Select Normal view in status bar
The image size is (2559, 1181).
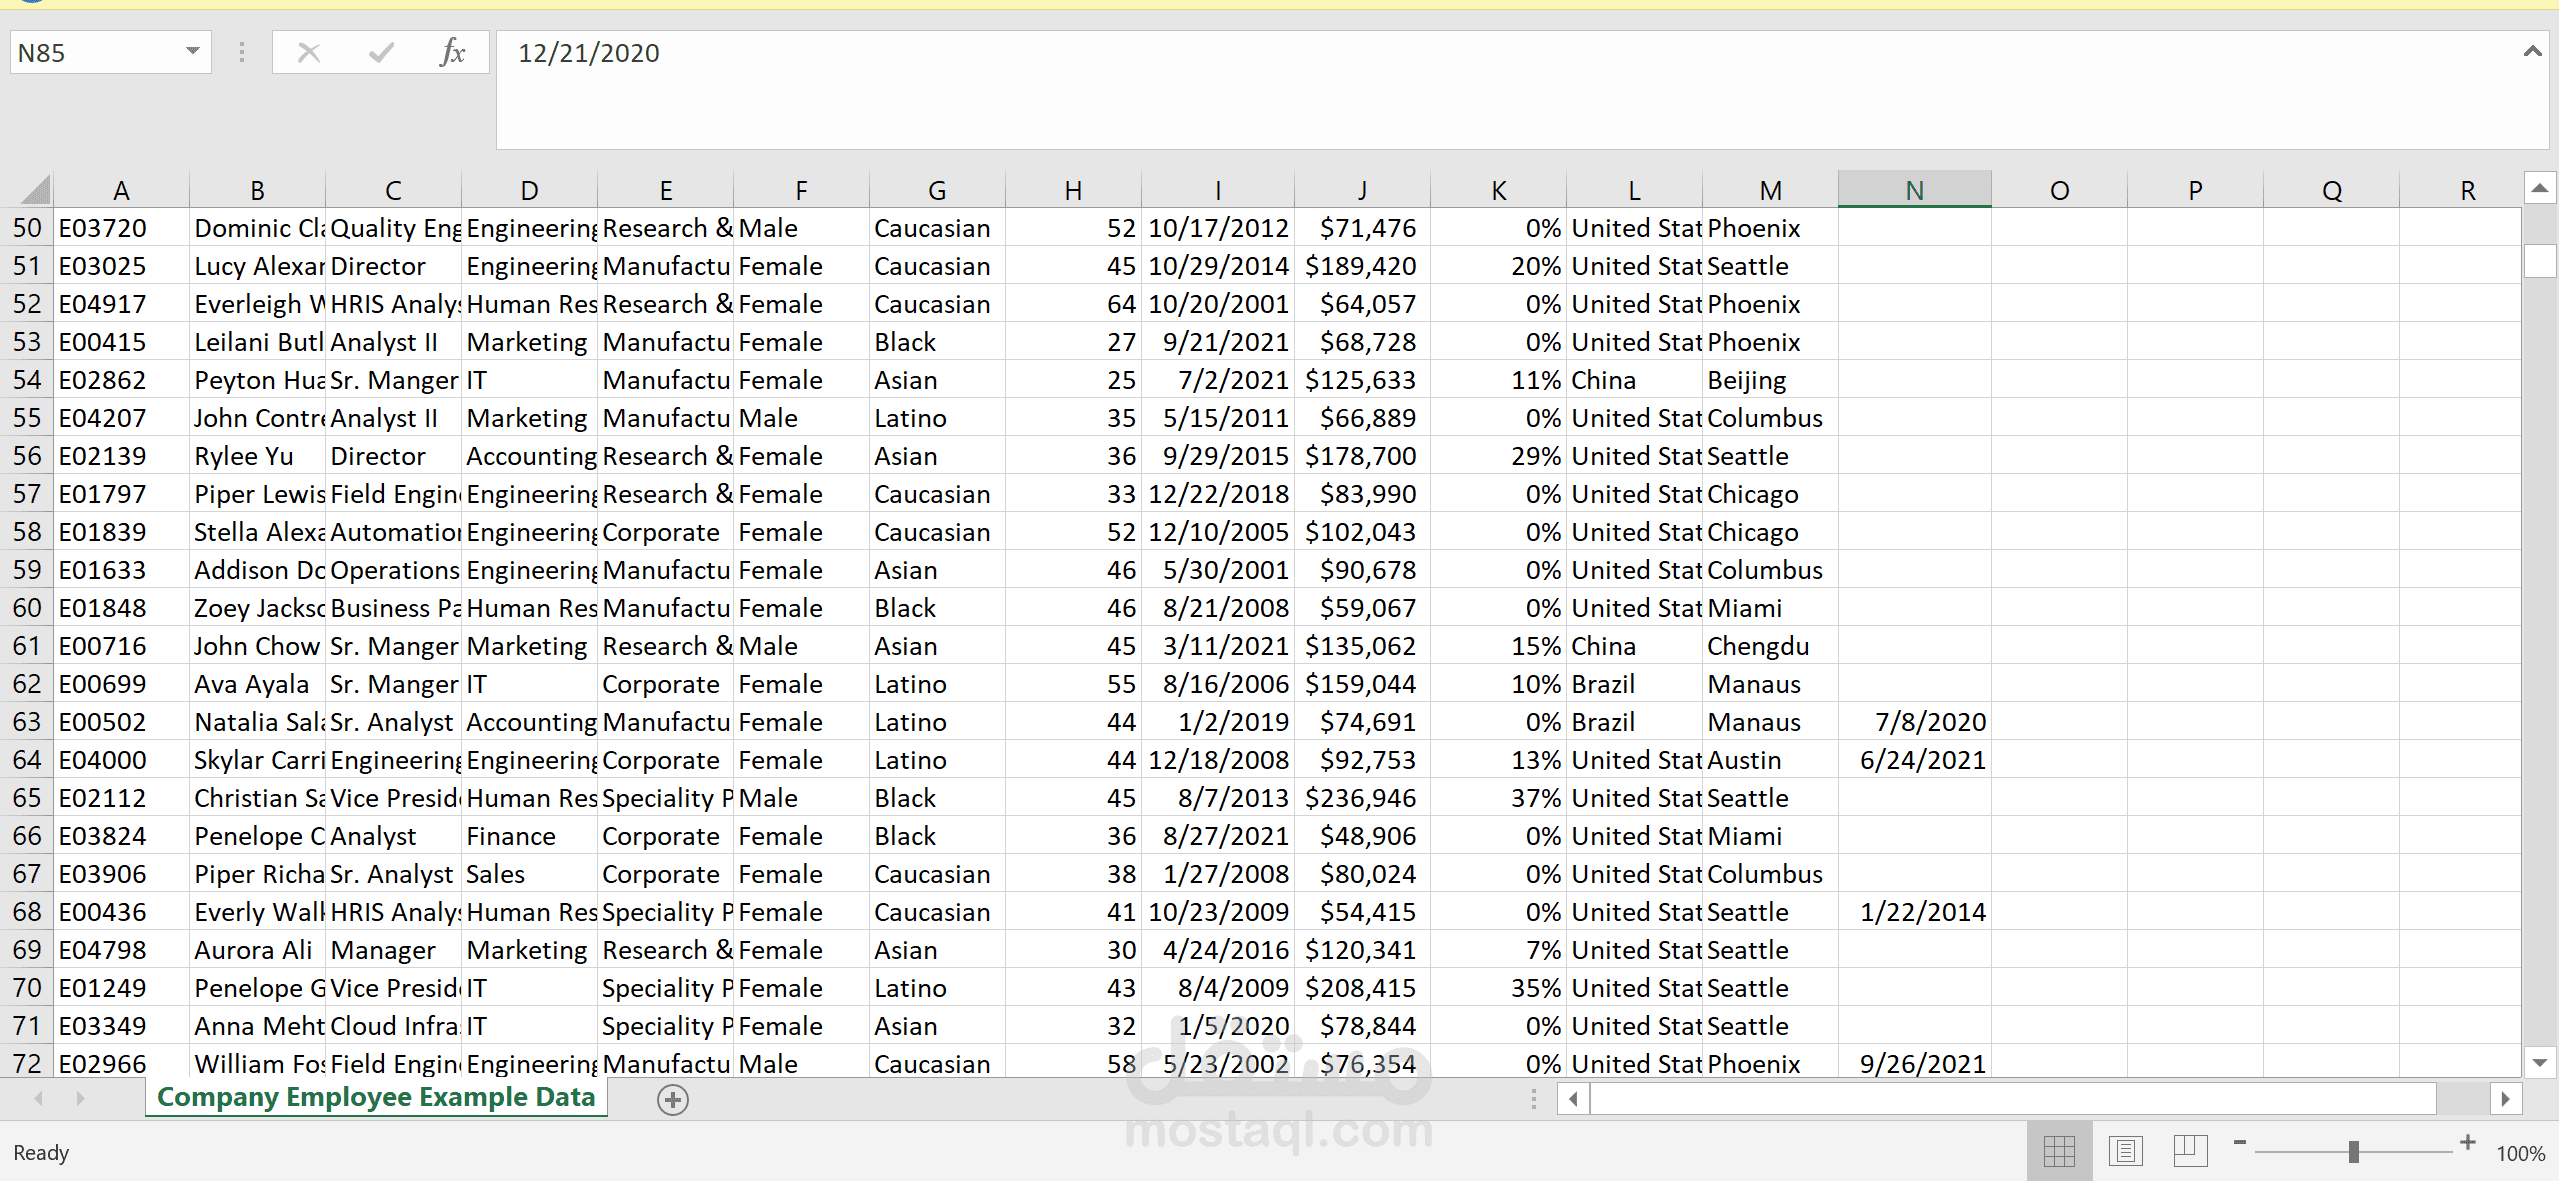coord(2062,1150)
